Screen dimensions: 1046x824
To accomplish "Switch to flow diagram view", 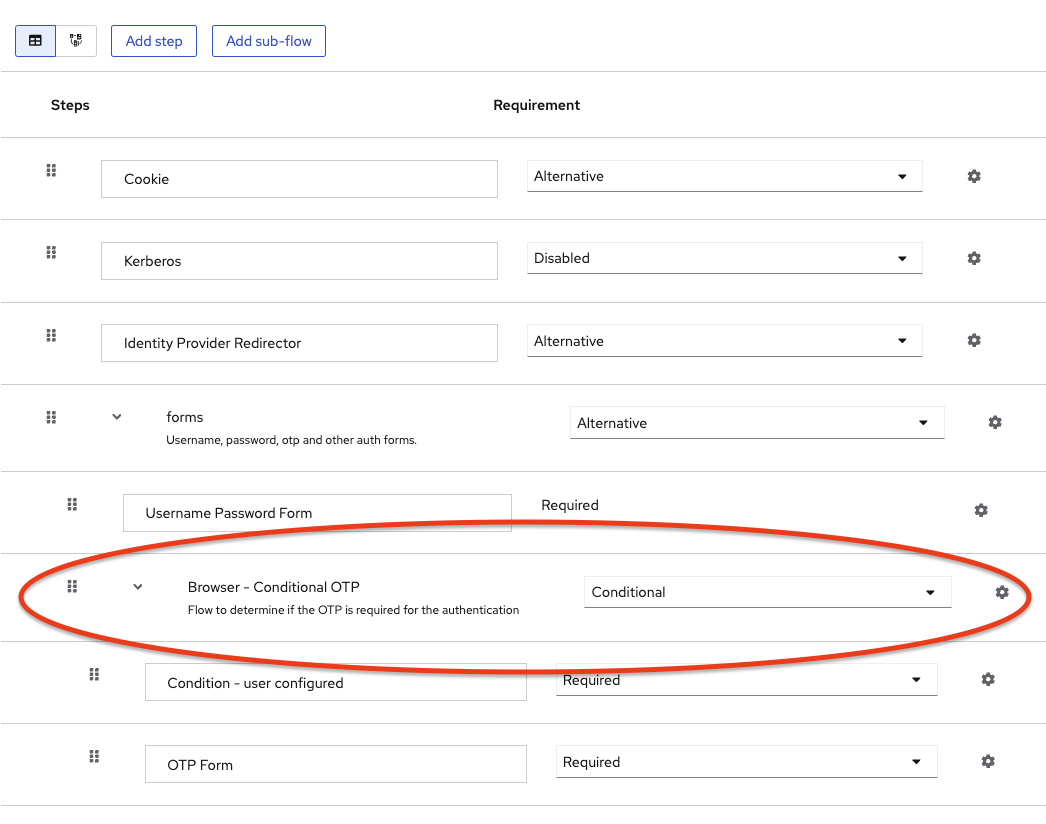I will [76, 41].
